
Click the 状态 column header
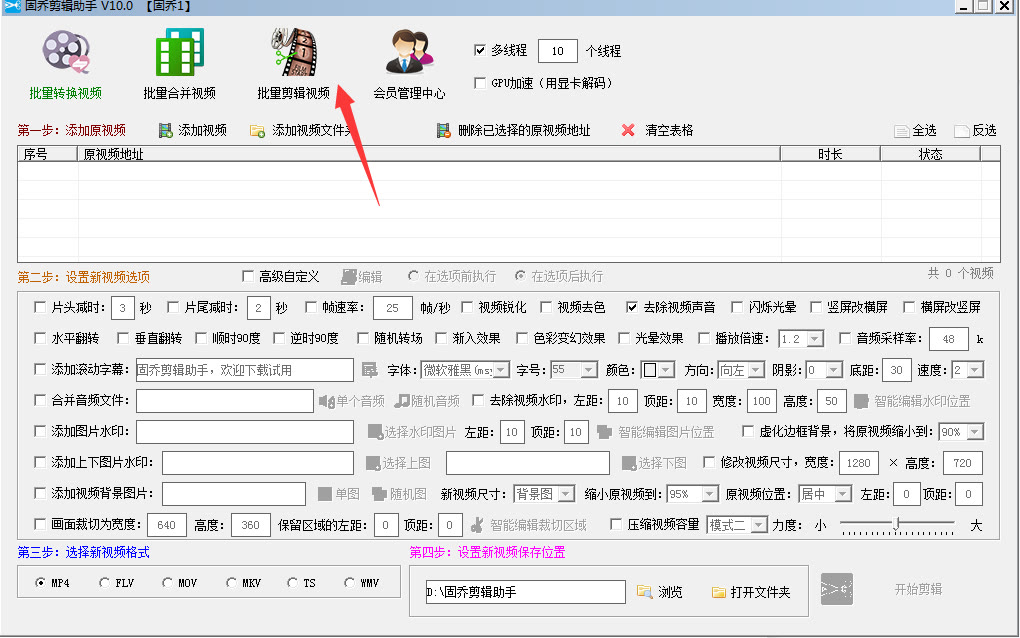(x=930, y=154)
